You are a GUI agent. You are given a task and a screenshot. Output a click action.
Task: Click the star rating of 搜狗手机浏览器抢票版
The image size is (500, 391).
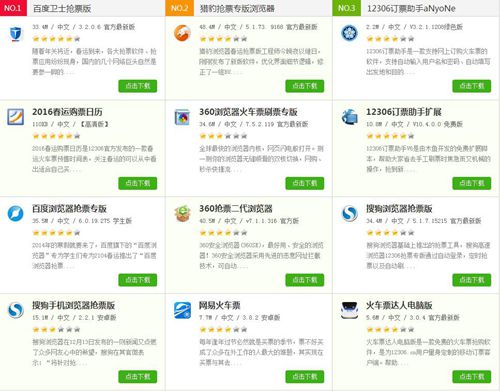pos(56,329)
